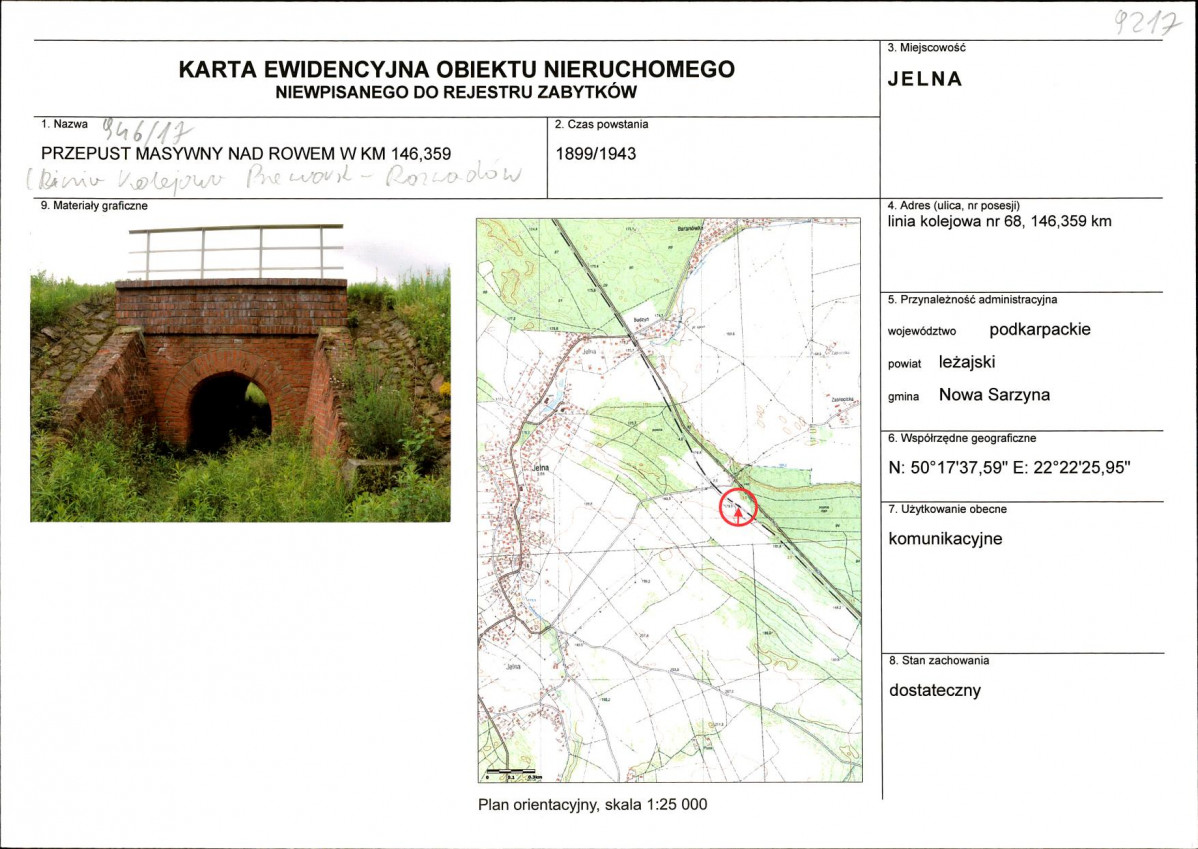The image size is (1198, 849).
Task: Click the handwritten number "946/17" beside Nazwa
Action: pos(147,131)
